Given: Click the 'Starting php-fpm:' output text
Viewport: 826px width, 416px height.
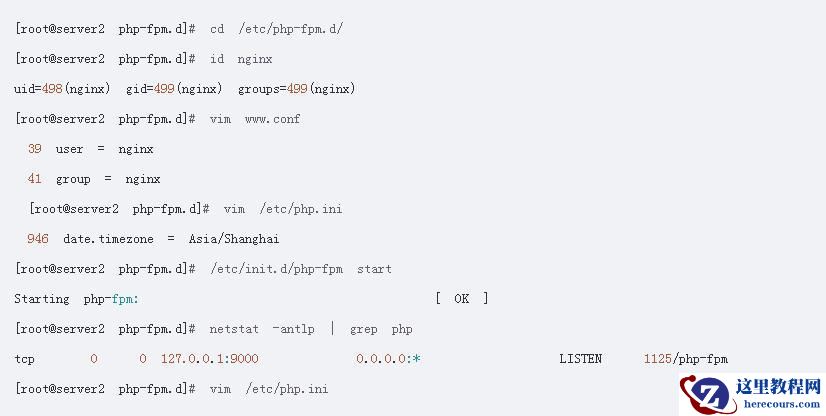Looking at the screenshot, I should click(x=76, y=299).
